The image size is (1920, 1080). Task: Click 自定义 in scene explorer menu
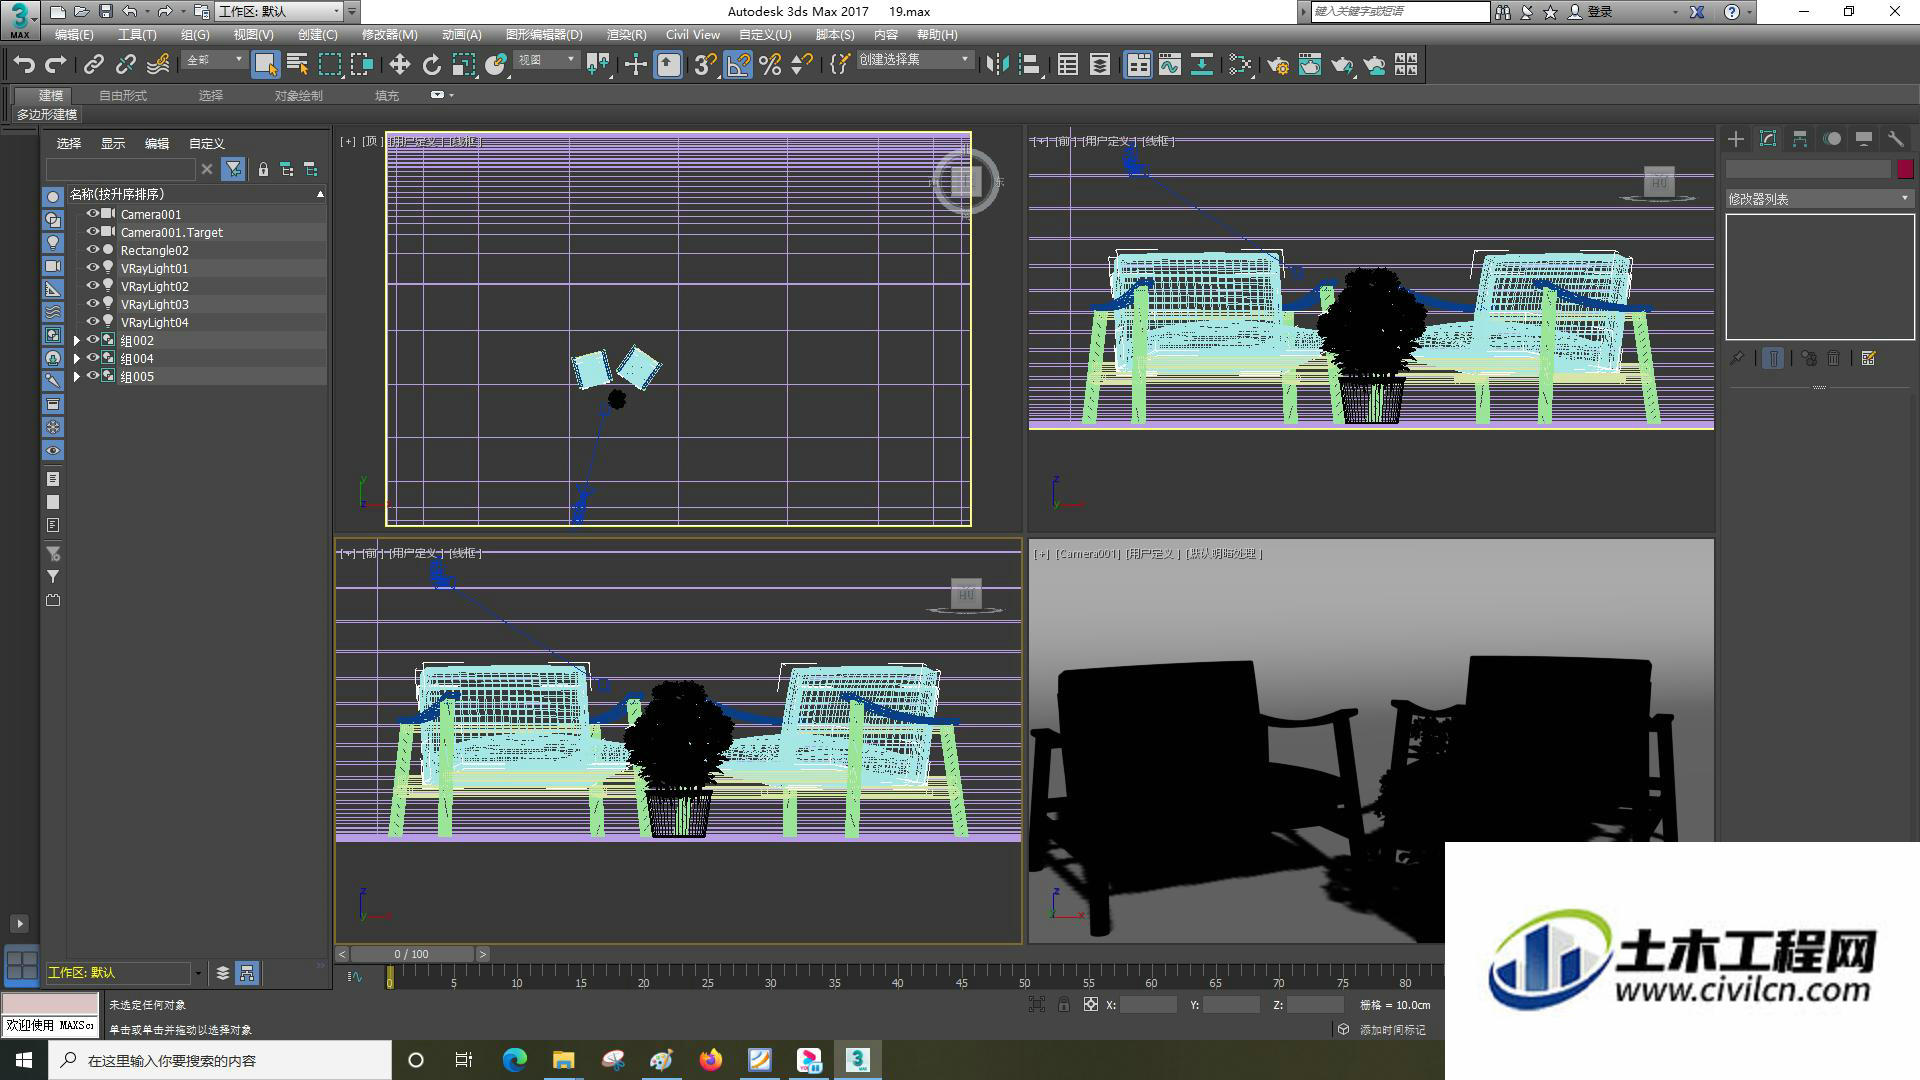point(206,144)
